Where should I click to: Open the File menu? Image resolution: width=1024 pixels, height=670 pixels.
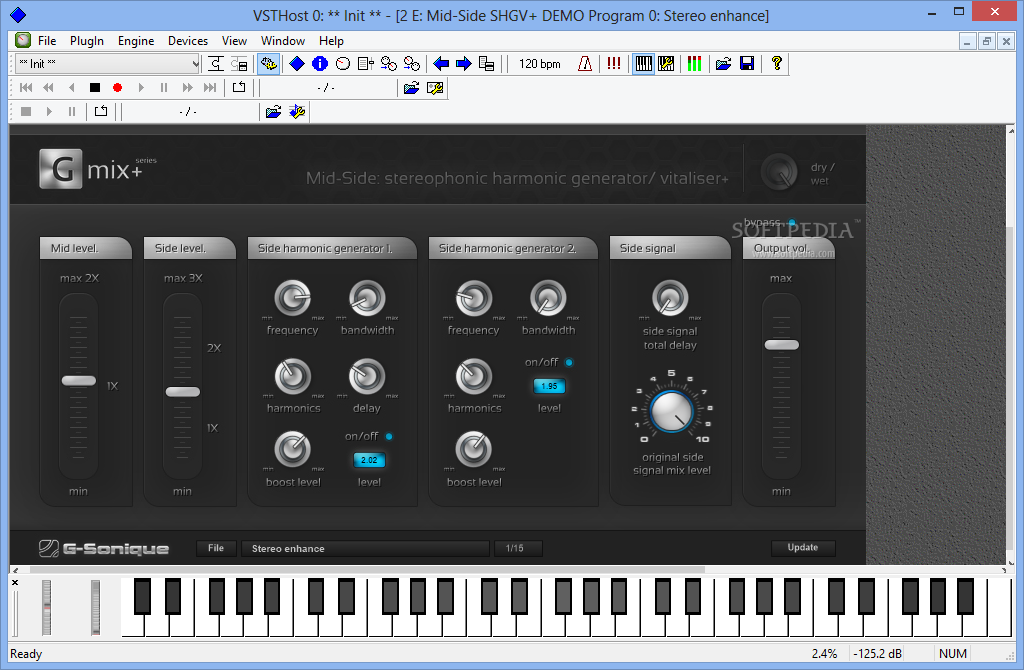tap(47, 40)
